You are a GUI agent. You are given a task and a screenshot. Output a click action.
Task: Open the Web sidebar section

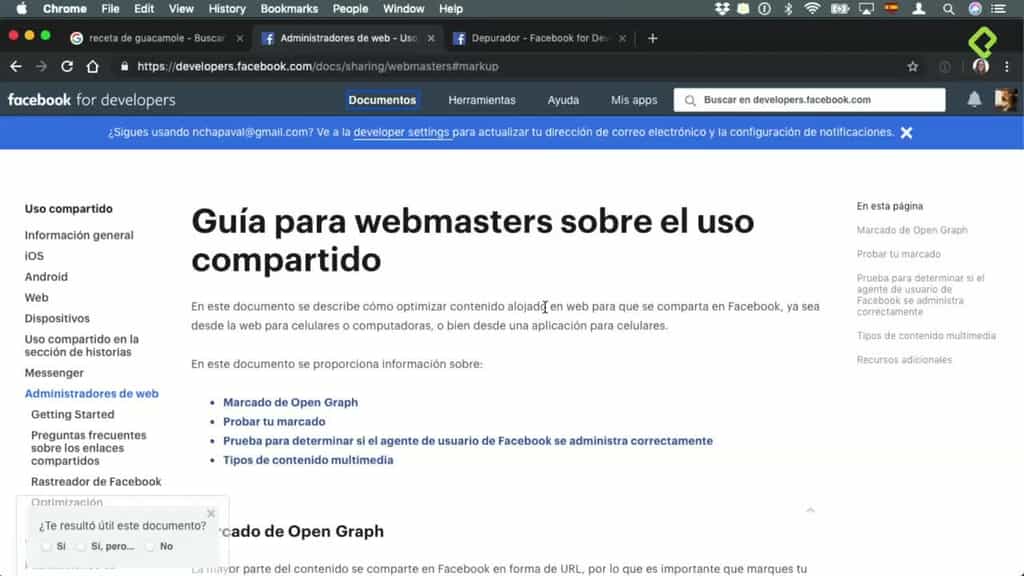tap(37, 298)
